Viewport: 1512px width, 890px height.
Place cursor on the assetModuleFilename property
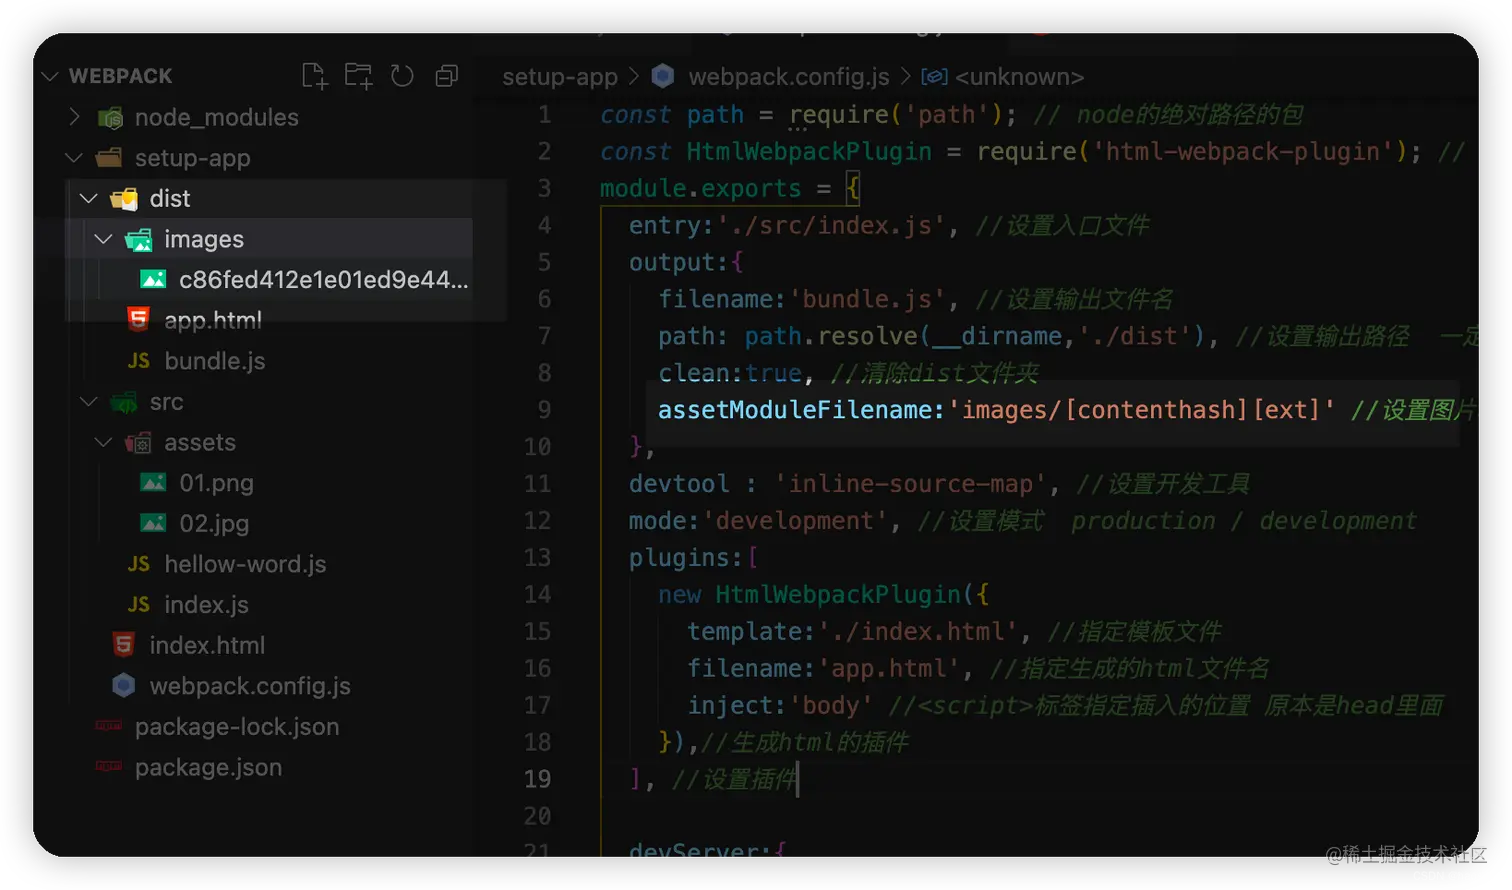tap(795, 410)
